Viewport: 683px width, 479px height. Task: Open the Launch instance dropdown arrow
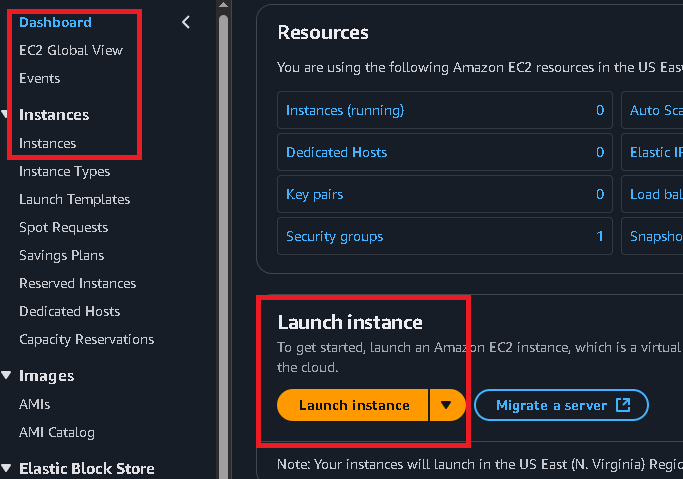(447, 405)
